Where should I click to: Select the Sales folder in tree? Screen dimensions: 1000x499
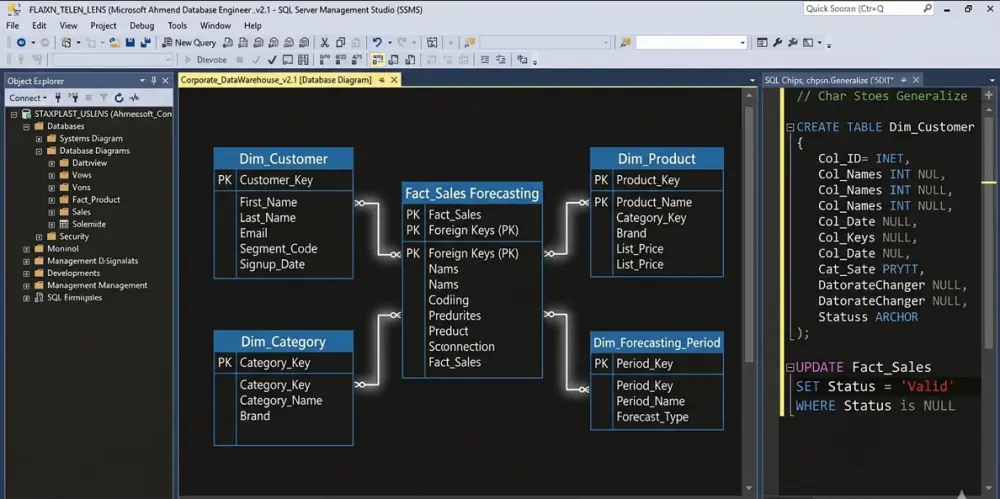81,212
